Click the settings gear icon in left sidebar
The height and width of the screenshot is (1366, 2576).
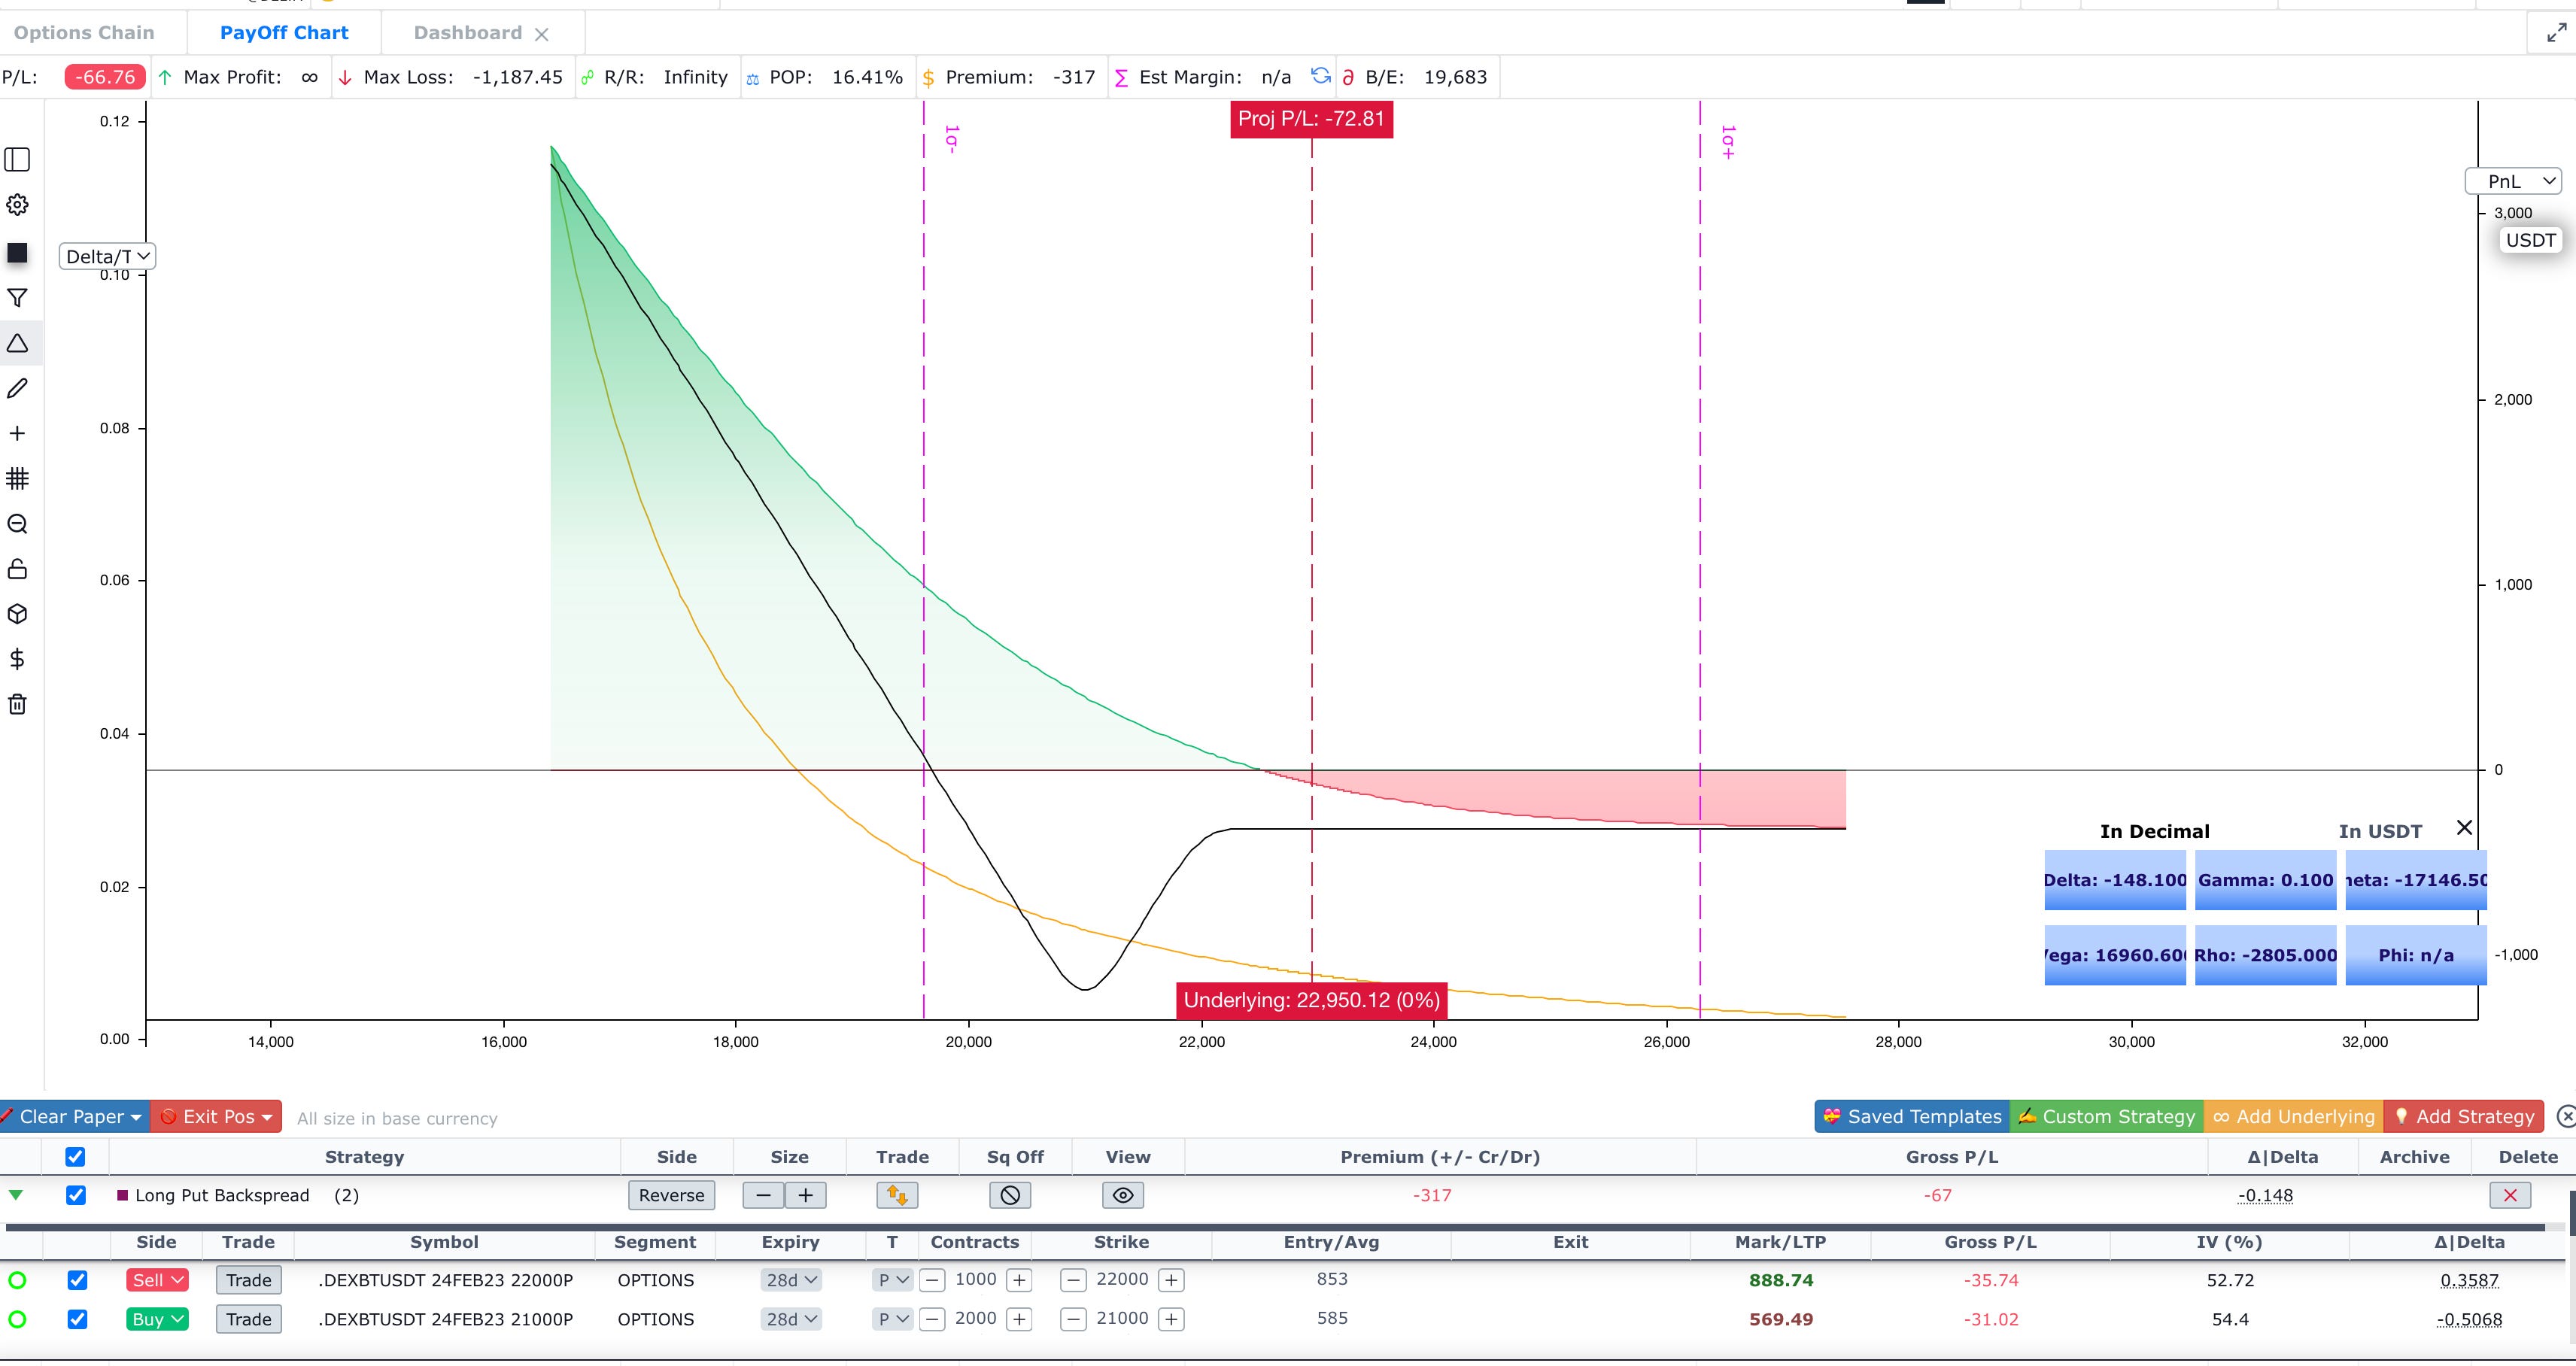[17, 205]
